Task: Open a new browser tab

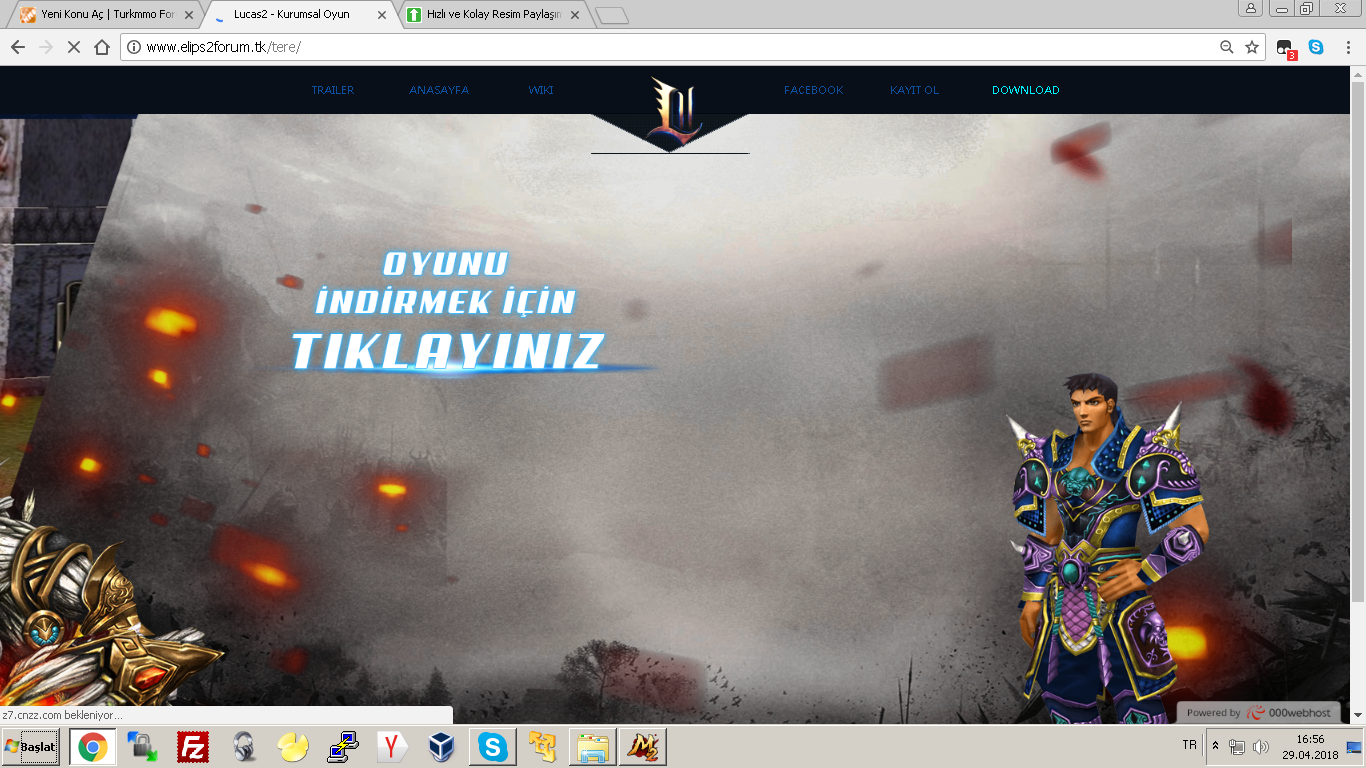Action: pyautogui.click(x=611, y=15)
